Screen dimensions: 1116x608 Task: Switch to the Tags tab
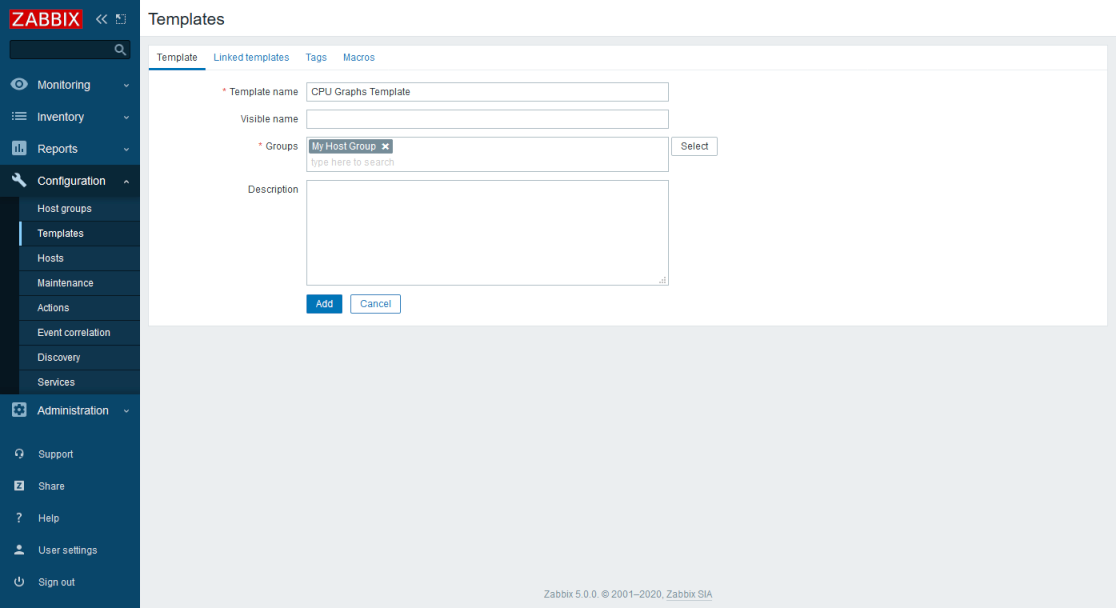click(x=316, y=58)
